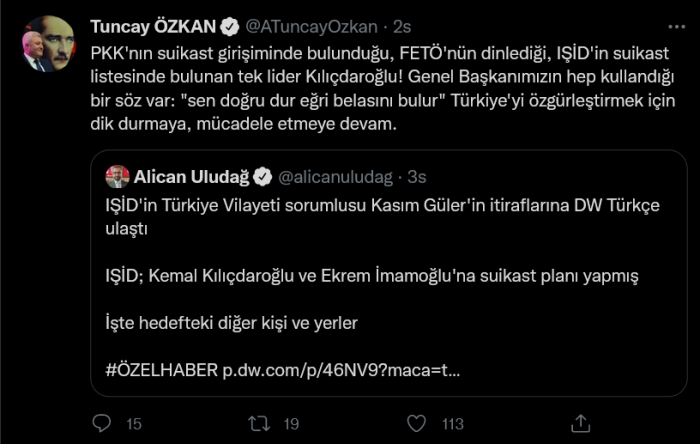Open Alican Uludağ's small avatar
The width and height of the screenshot is (700, 444).
pyautogui.click(x=117, y=177)
